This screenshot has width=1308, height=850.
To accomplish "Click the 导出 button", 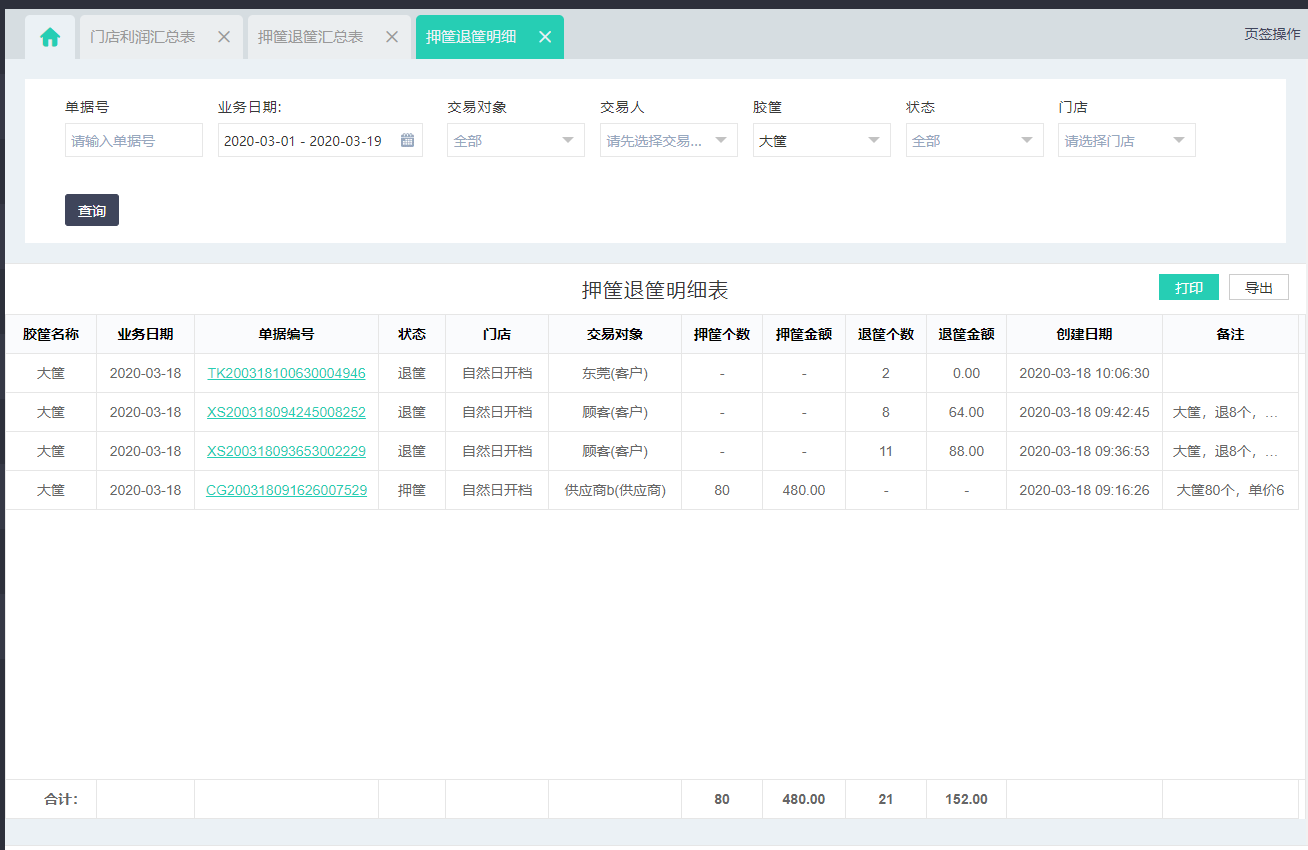I will (1259, 288).
